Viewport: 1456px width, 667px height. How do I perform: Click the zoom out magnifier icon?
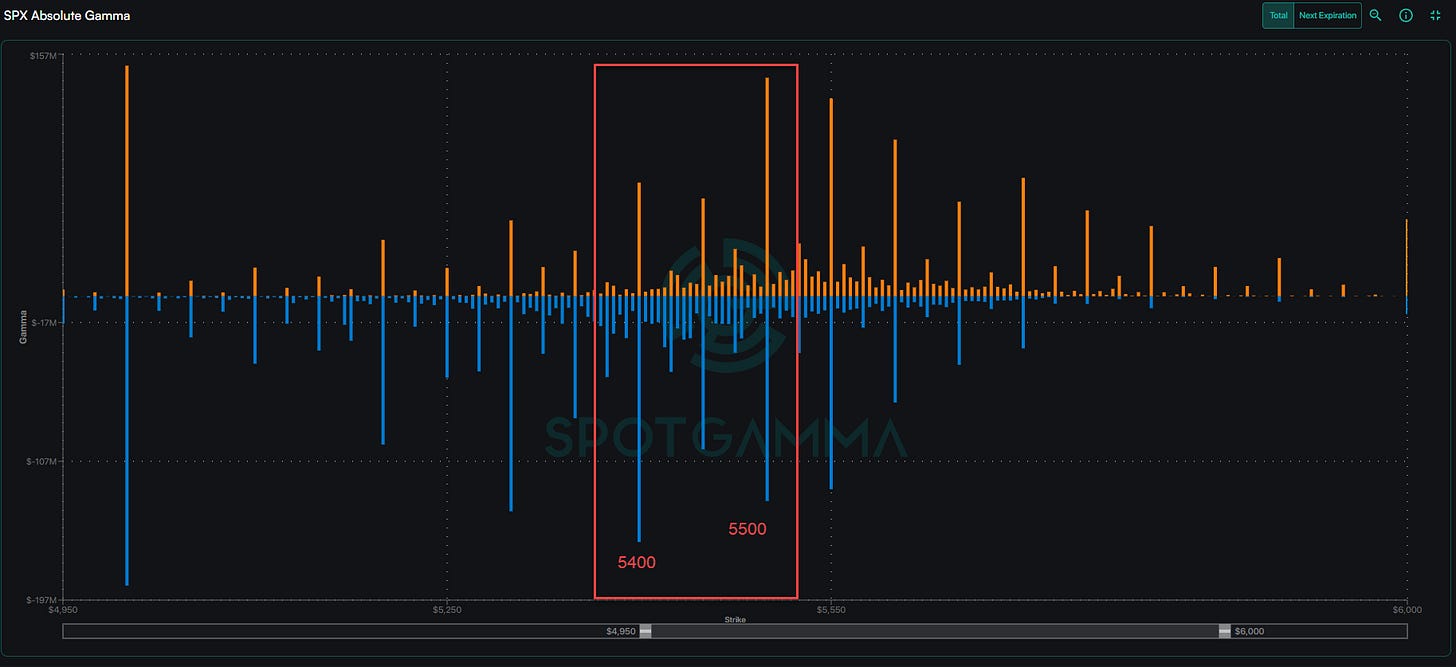[x=1376, y=16]
